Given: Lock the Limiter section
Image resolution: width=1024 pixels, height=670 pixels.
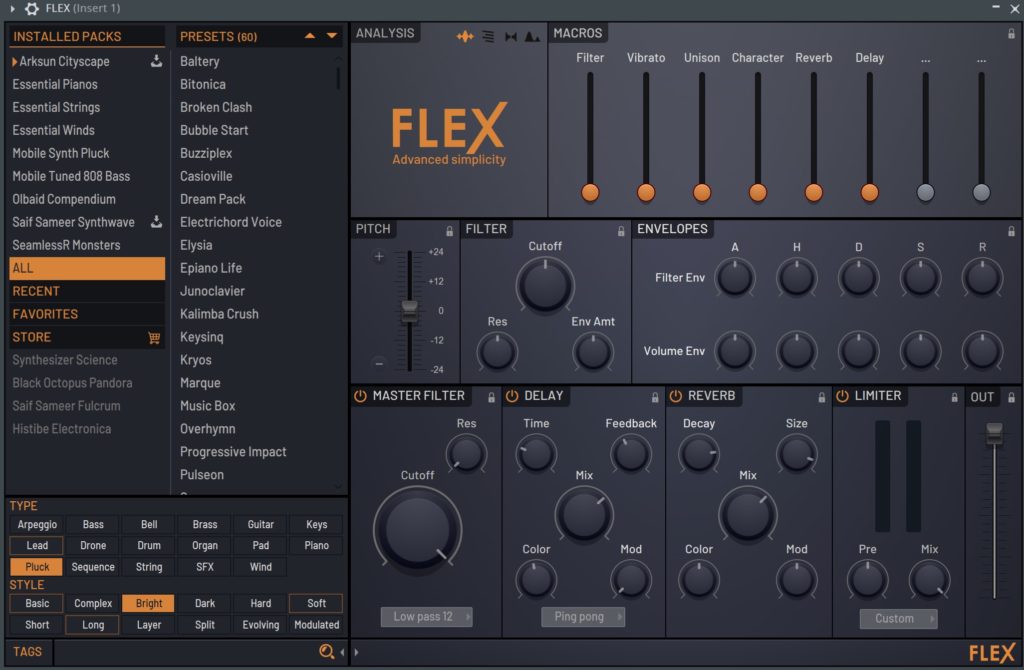Looking at the screenshot, I should coord(954,397).
